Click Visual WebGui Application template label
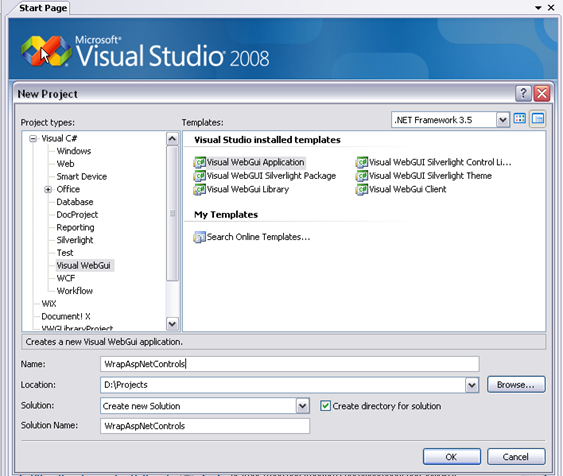Screen dimensions: 563x476 (x=255, y=163)
